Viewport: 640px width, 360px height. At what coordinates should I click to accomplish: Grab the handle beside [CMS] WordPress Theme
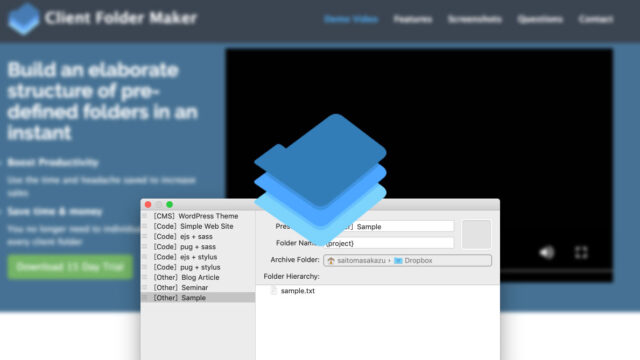[x=144, y=216]
